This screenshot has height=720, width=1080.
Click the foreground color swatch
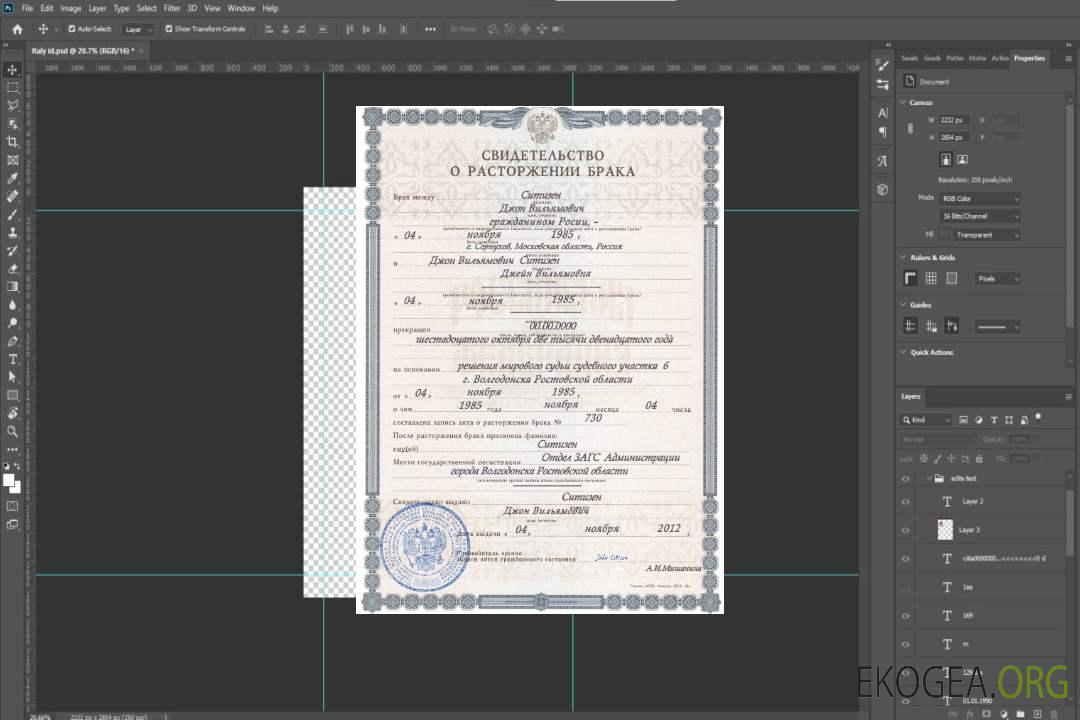coord(9,482)
